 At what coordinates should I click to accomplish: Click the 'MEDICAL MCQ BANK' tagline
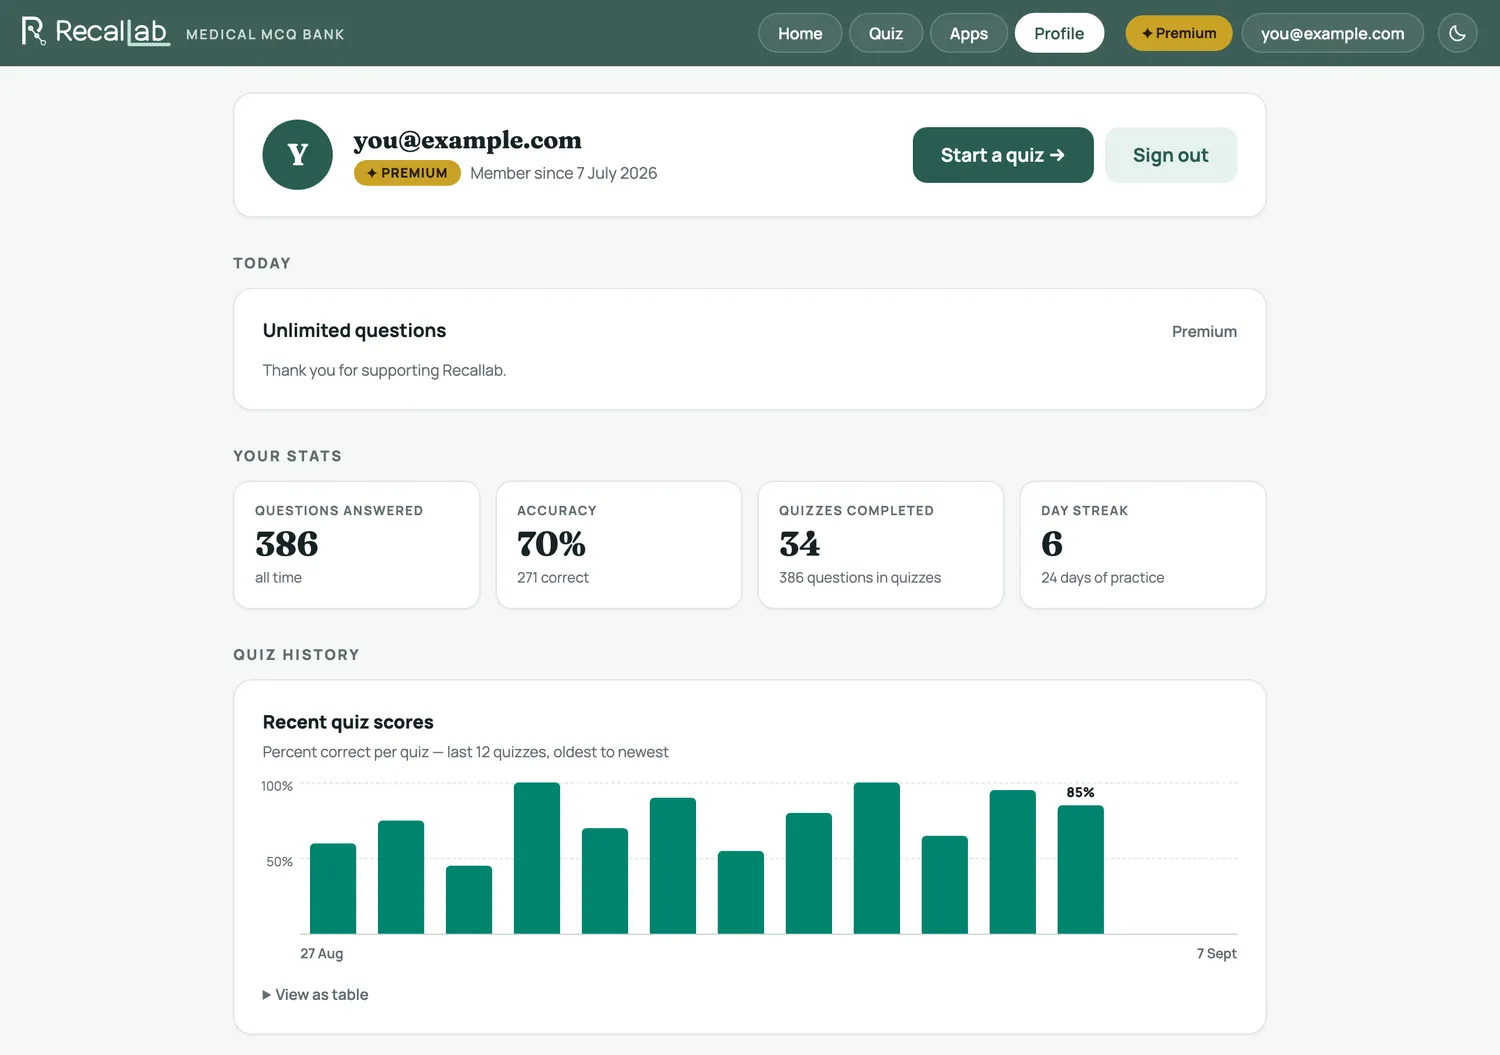(265, 35)
